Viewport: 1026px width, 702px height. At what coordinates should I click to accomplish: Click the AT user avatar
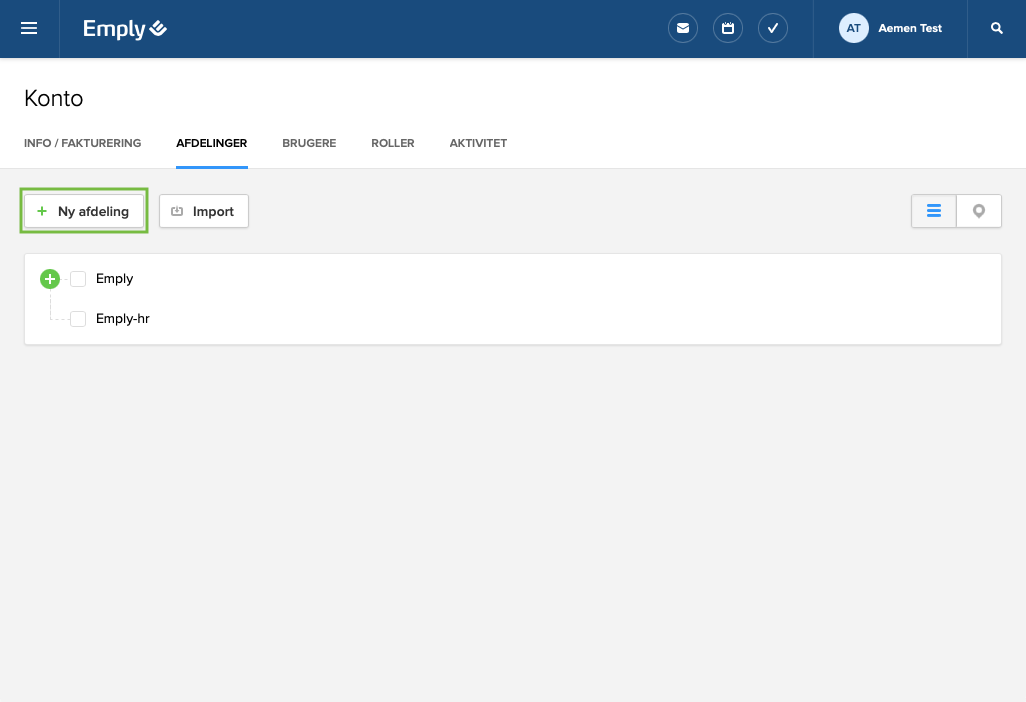coord(853,29)
